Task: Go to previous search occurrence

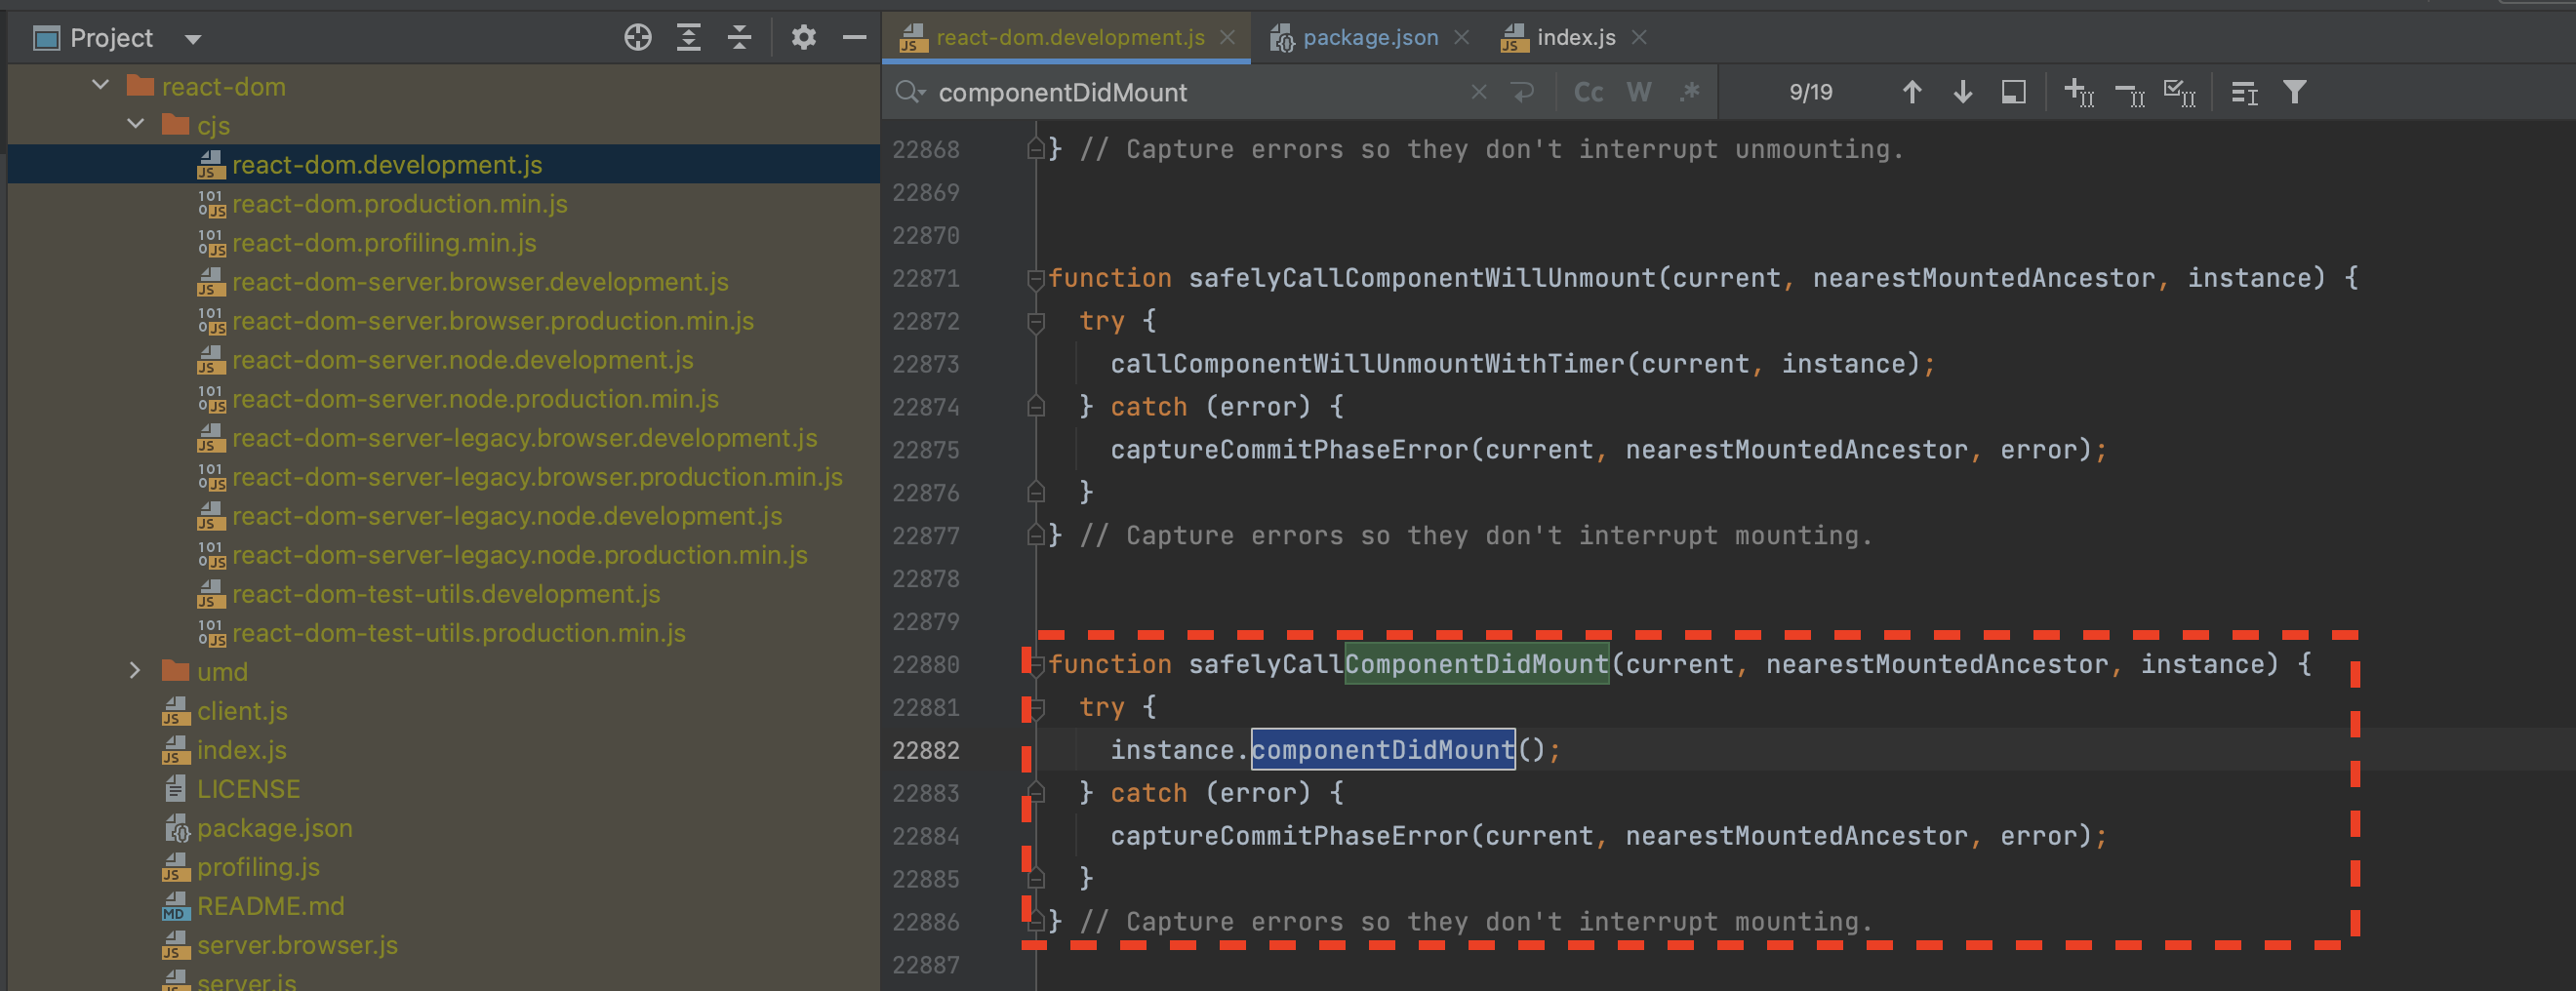Action: click(1911, 92)
